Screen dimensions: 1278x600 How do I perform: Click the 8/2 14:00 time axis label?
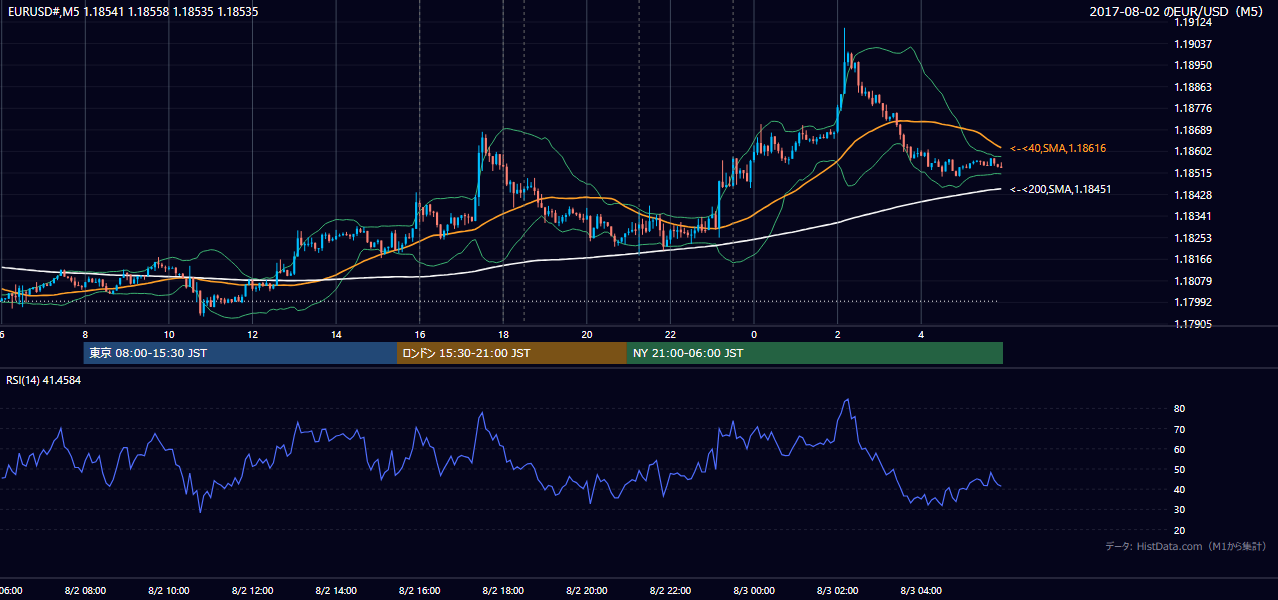click(x=338, y=591)
